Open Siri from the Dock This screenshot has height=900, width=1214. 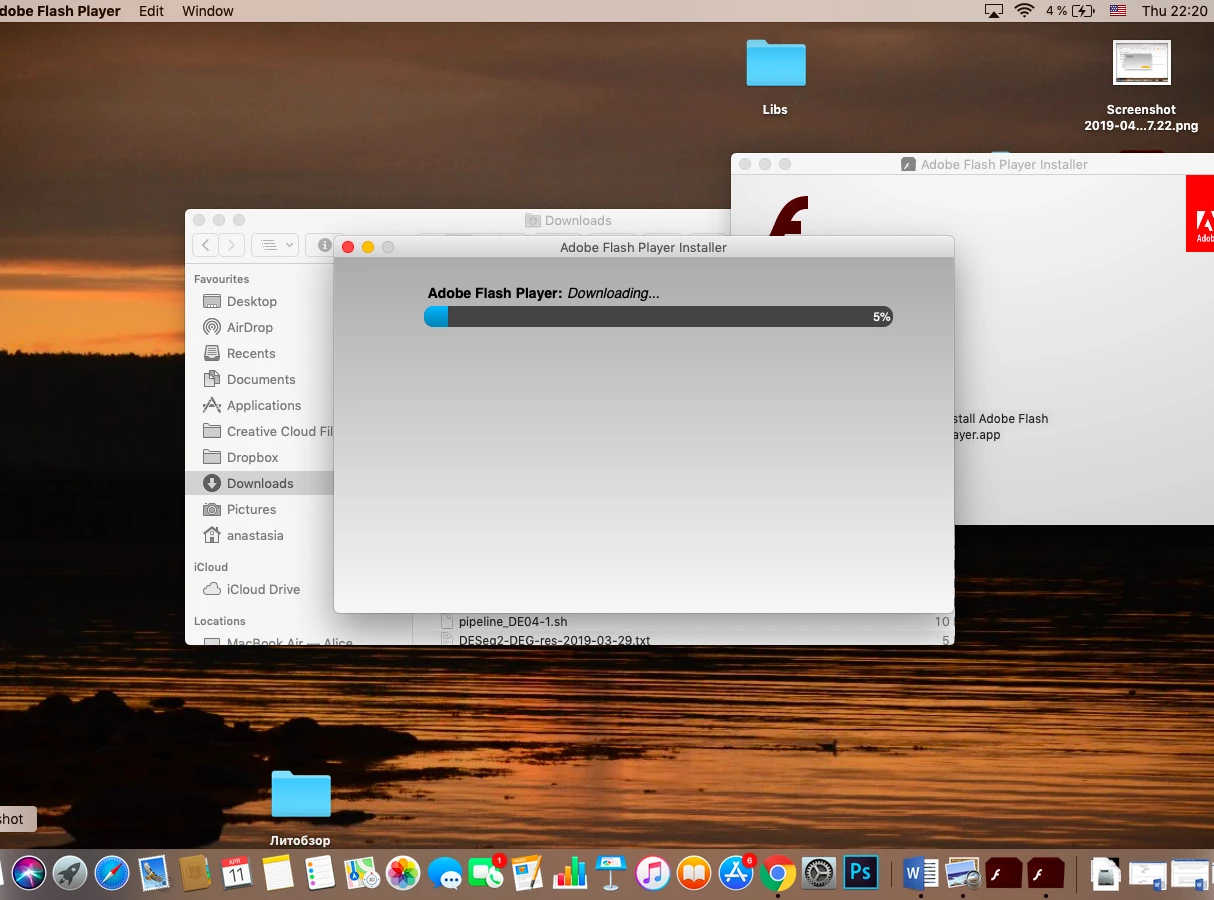pyautogui.click(x=29, y=873)
